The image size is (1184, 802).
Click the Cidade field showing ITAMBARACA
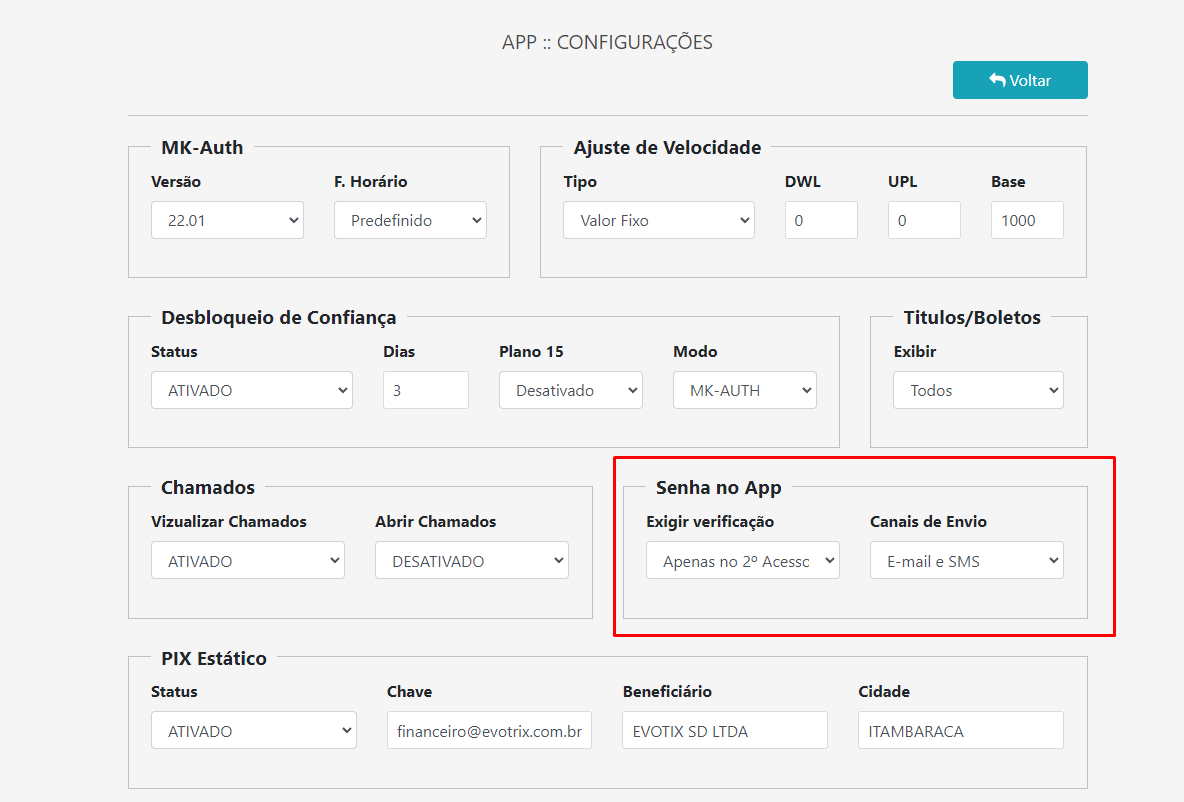pos(959,730)
